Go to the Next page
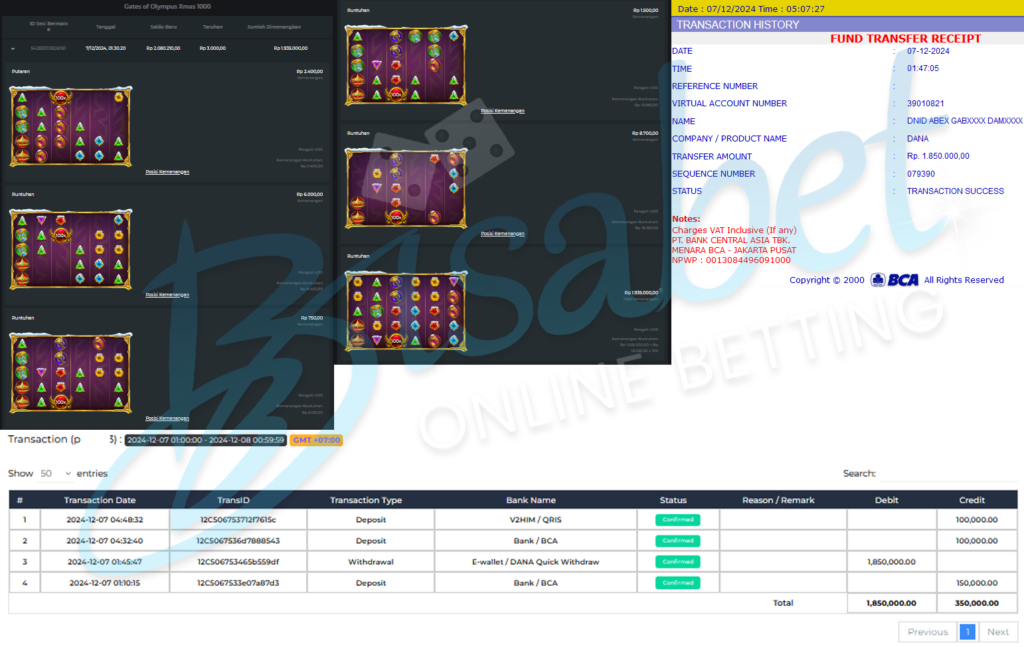Viewport: 1024px width, 647px height. [x=997, y=632]
